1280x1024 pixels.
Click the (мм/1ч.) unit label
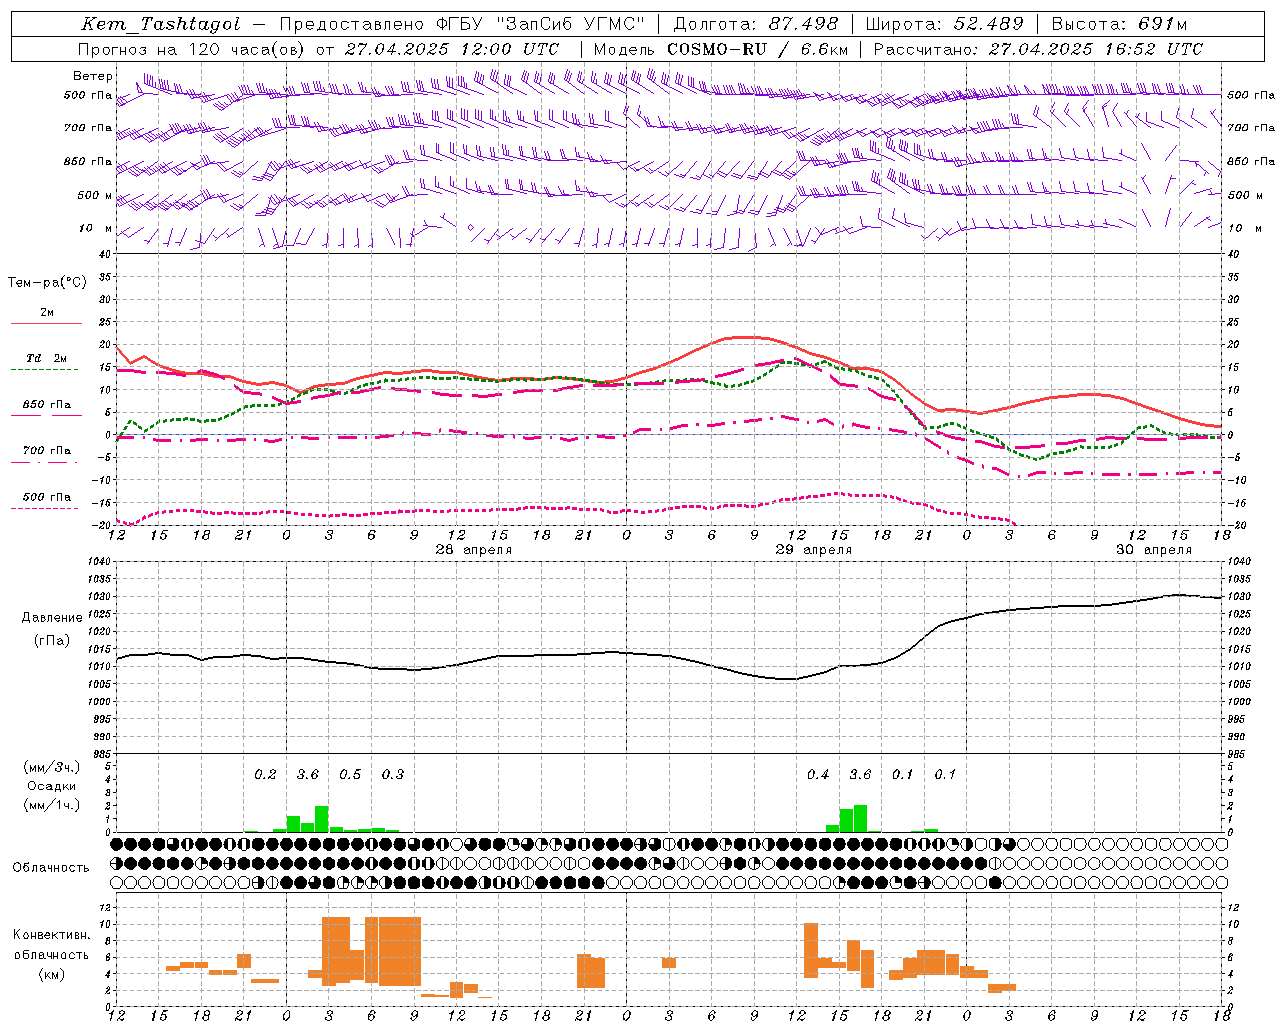coord(51,805)
